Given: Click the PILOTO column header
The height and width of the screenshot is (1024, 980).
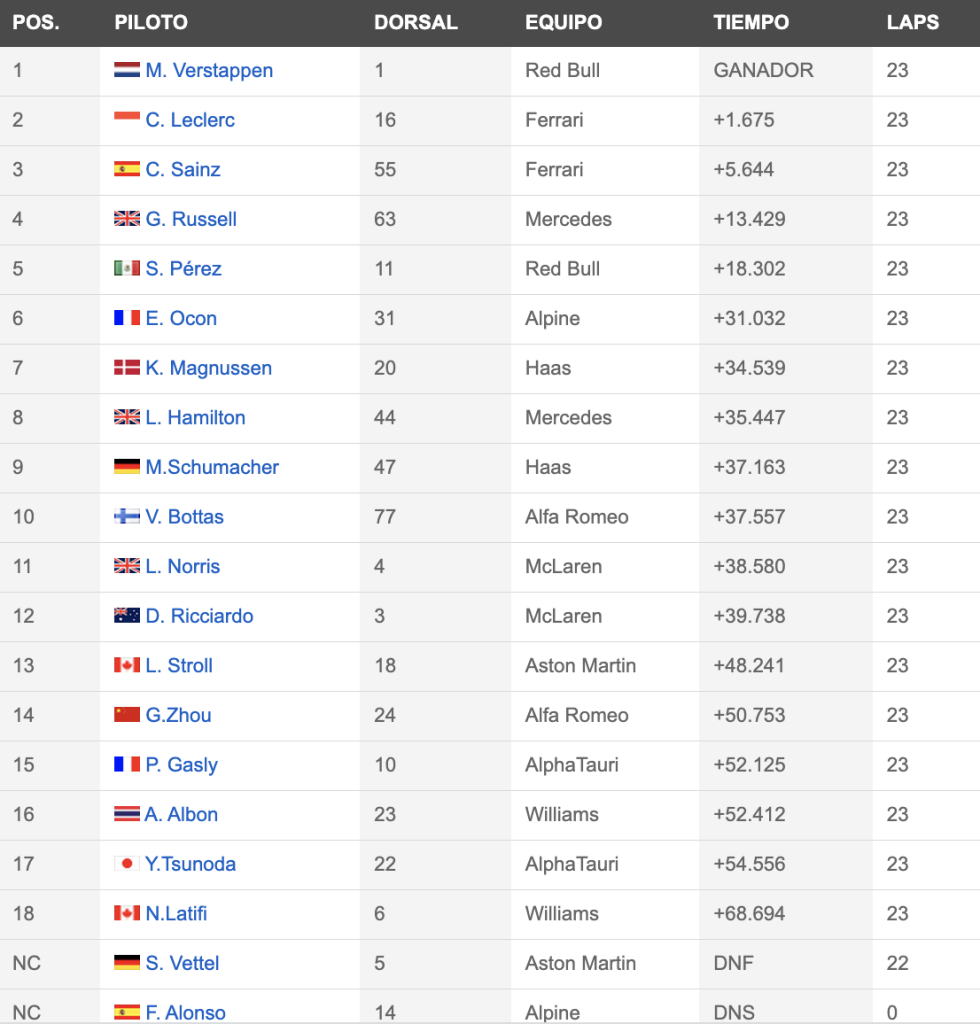Looking at the screenshot, I should (x=151, y=22).
